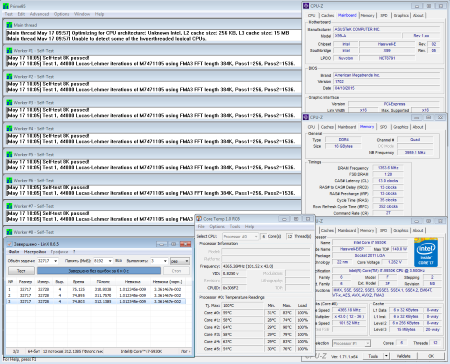Image resolution: width=450 pixels, height=364 pixels.
Task: Open the Advanced menu in Prime95
Action: coord(39,14)
